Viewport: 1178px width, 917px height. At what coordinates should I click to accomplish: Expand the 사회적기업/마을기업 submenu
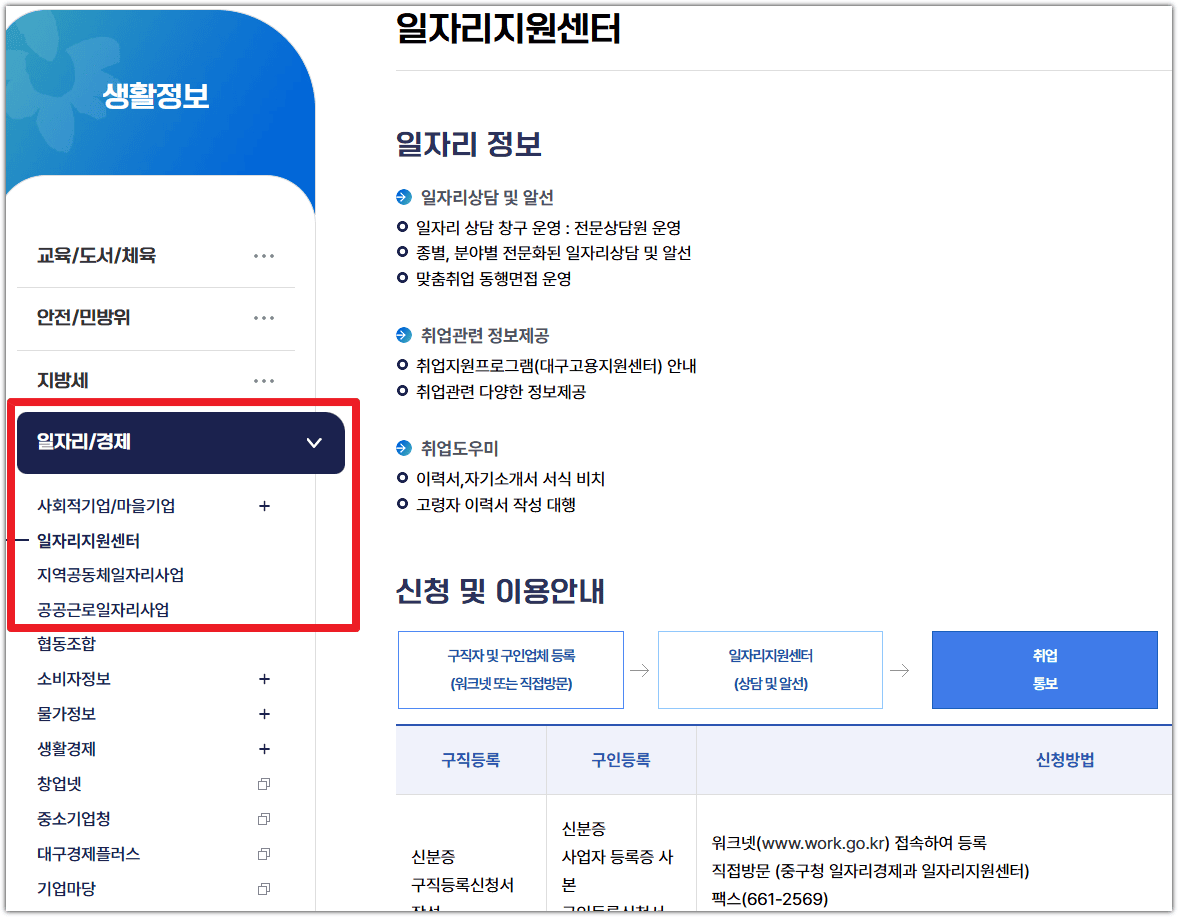coord(263,506)
